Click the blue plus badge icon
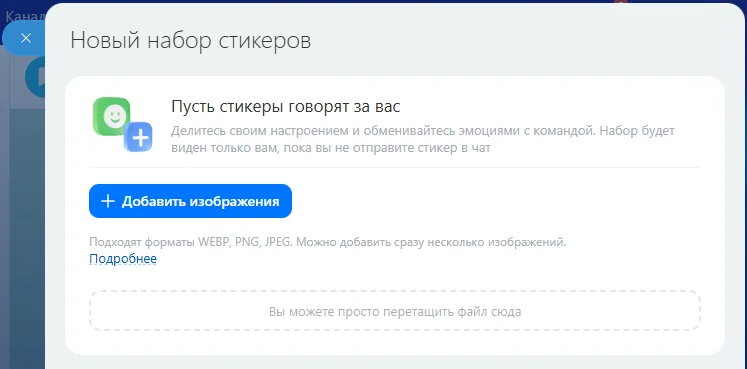 click(139, 138)
